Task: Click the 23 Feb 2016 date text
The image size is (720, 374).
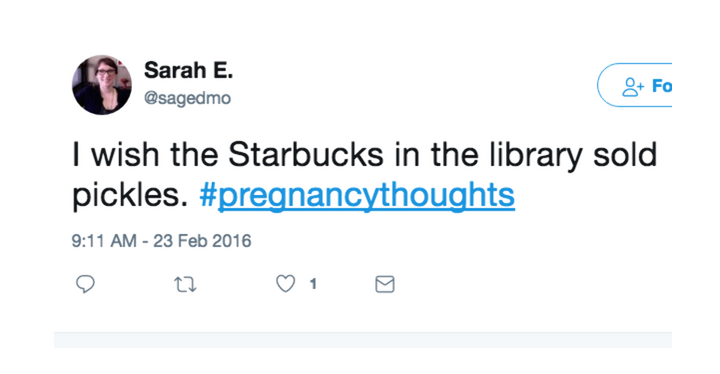Action: tap(202, 241)
